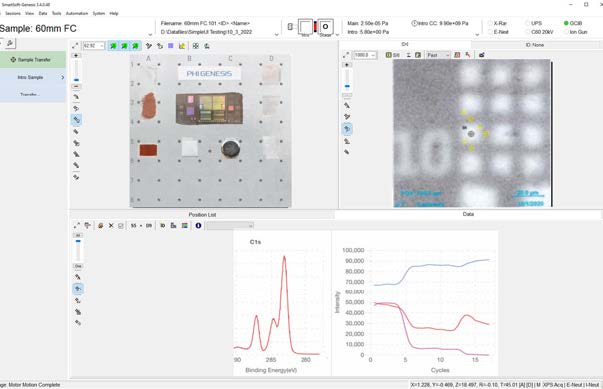
Task: Open the Tools menu
Action: tap(57, 13)
